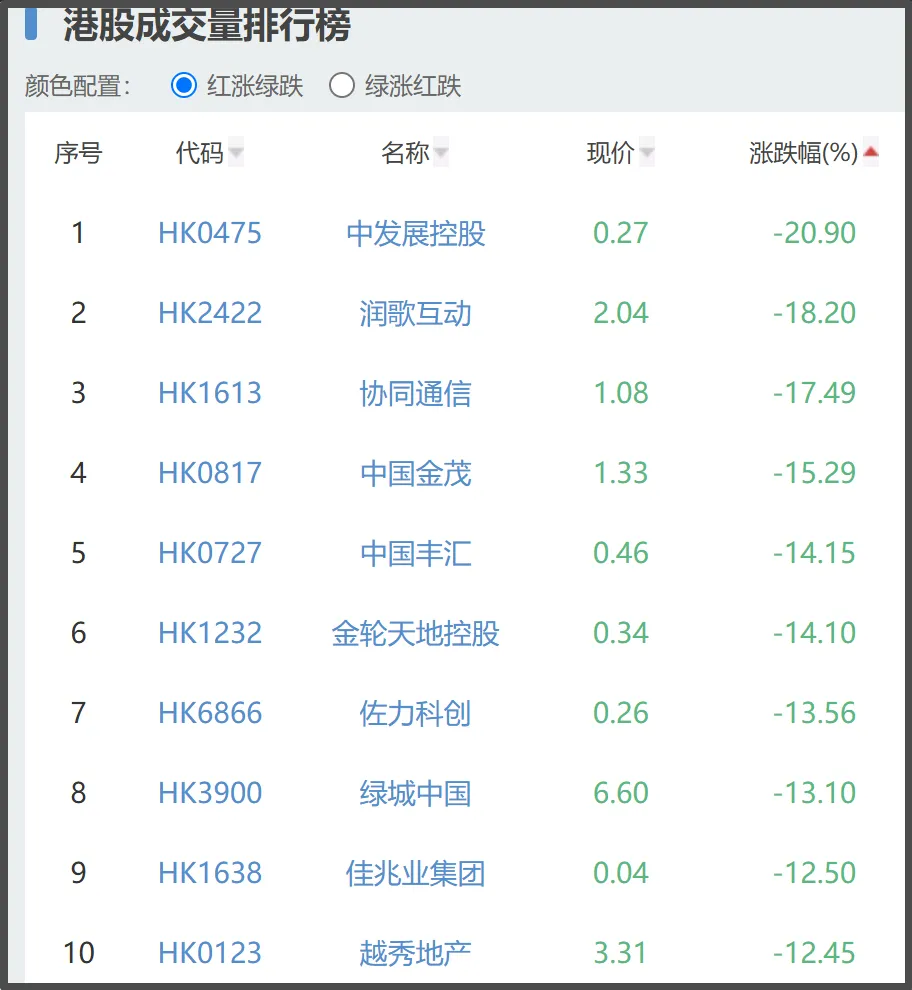
Task: Click the 名称 column header label
Action: (405, 153)
